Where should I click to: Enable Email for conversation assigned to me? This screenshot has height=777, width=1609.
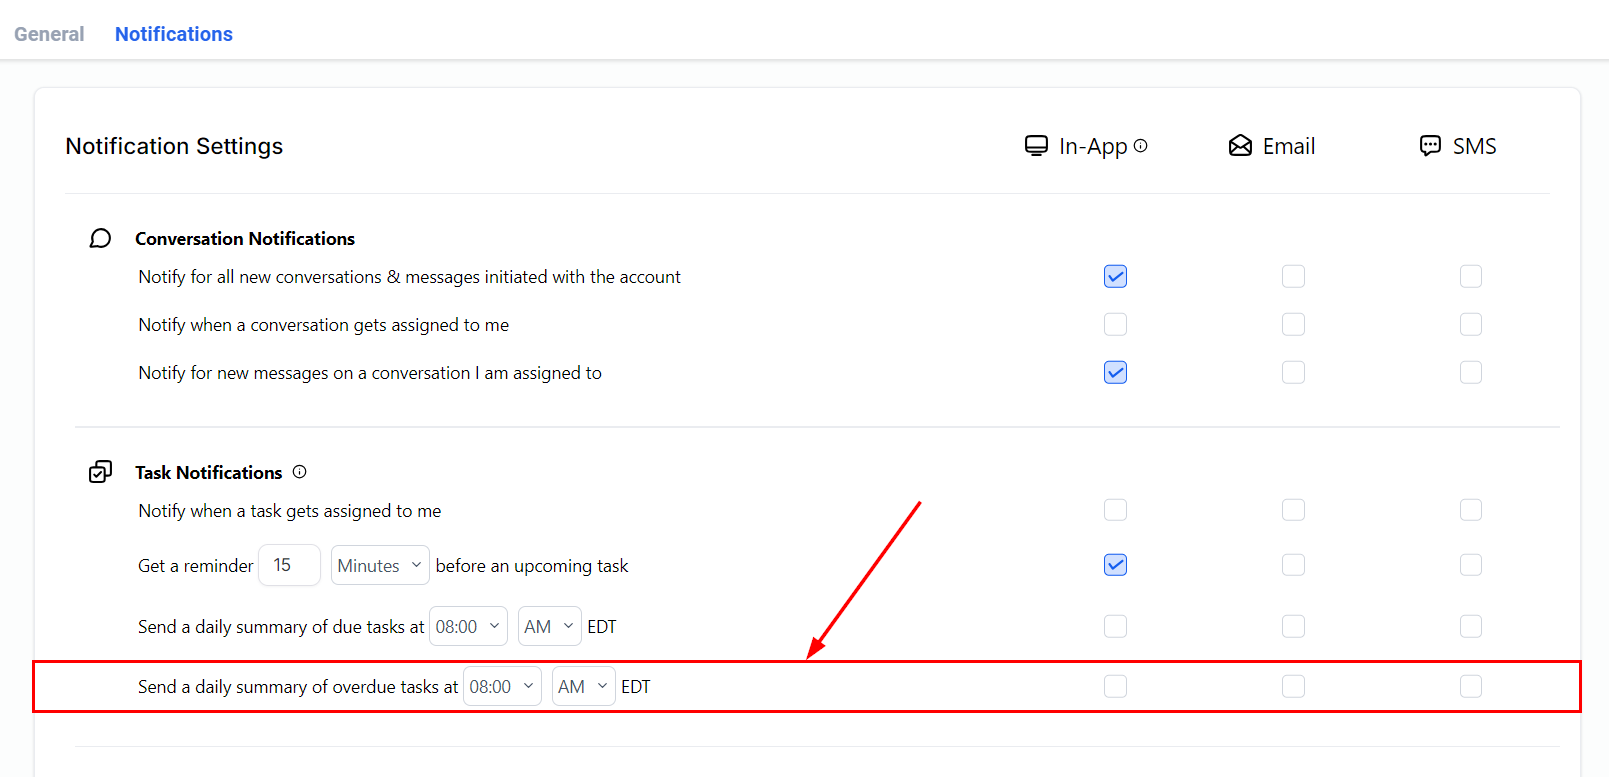1293,324
